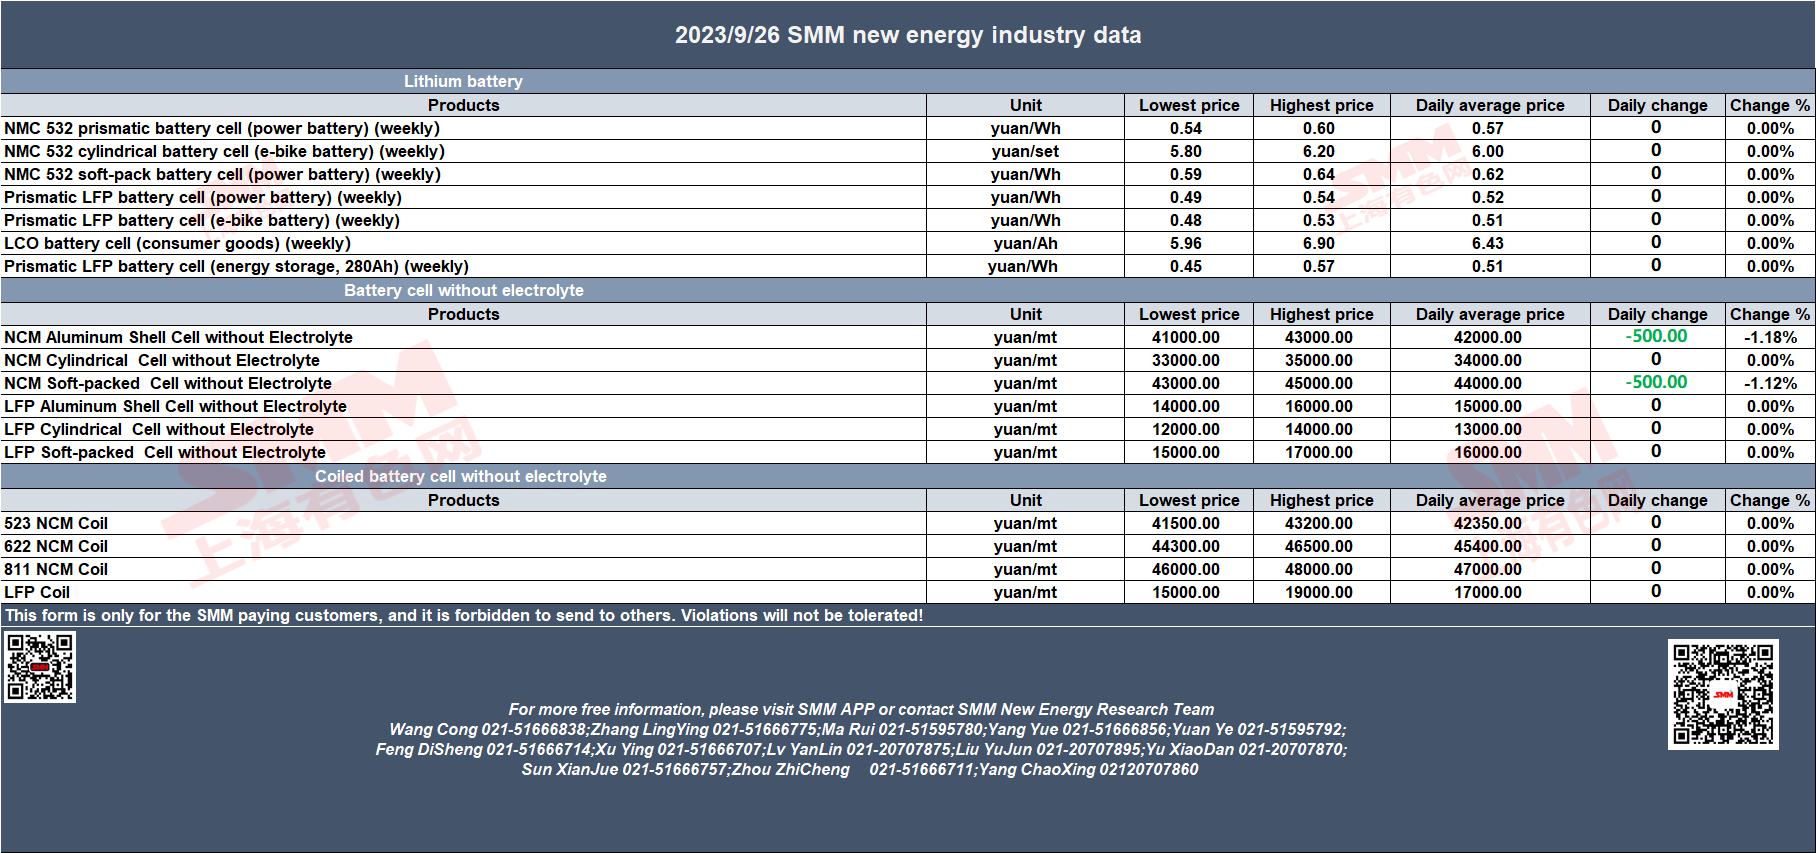Click 'Prismatic LFP battery cell (e-bike battery)' row
Viewport: 1816px width, 853px height.
pos(908,220)
